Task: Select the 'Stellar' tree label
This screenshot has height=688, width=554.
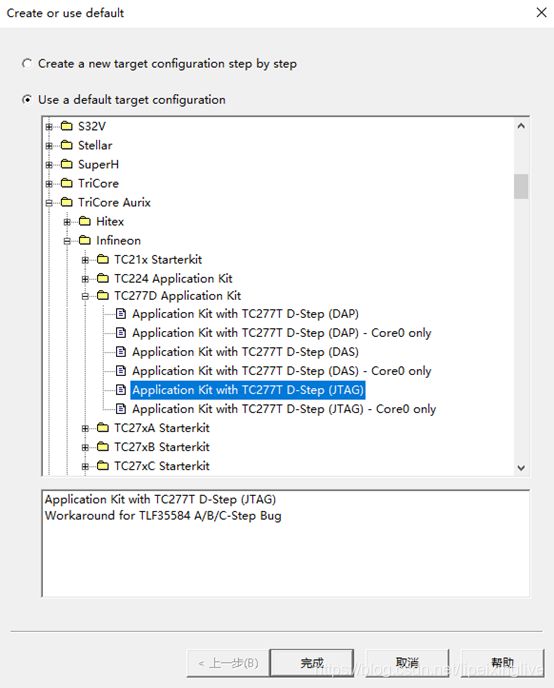Action: (95, 146)
